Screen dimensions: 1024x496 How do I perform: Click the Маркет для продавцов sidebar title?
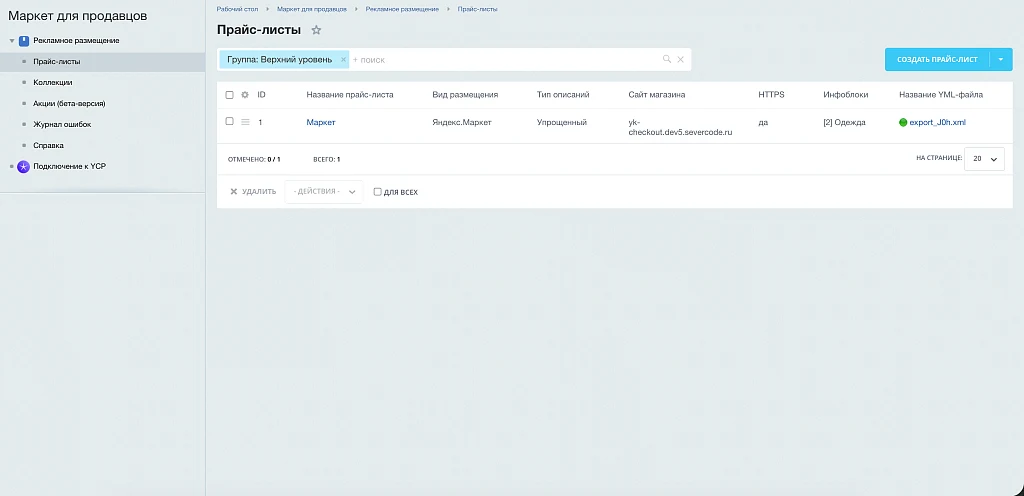click(x=78, y=16)
